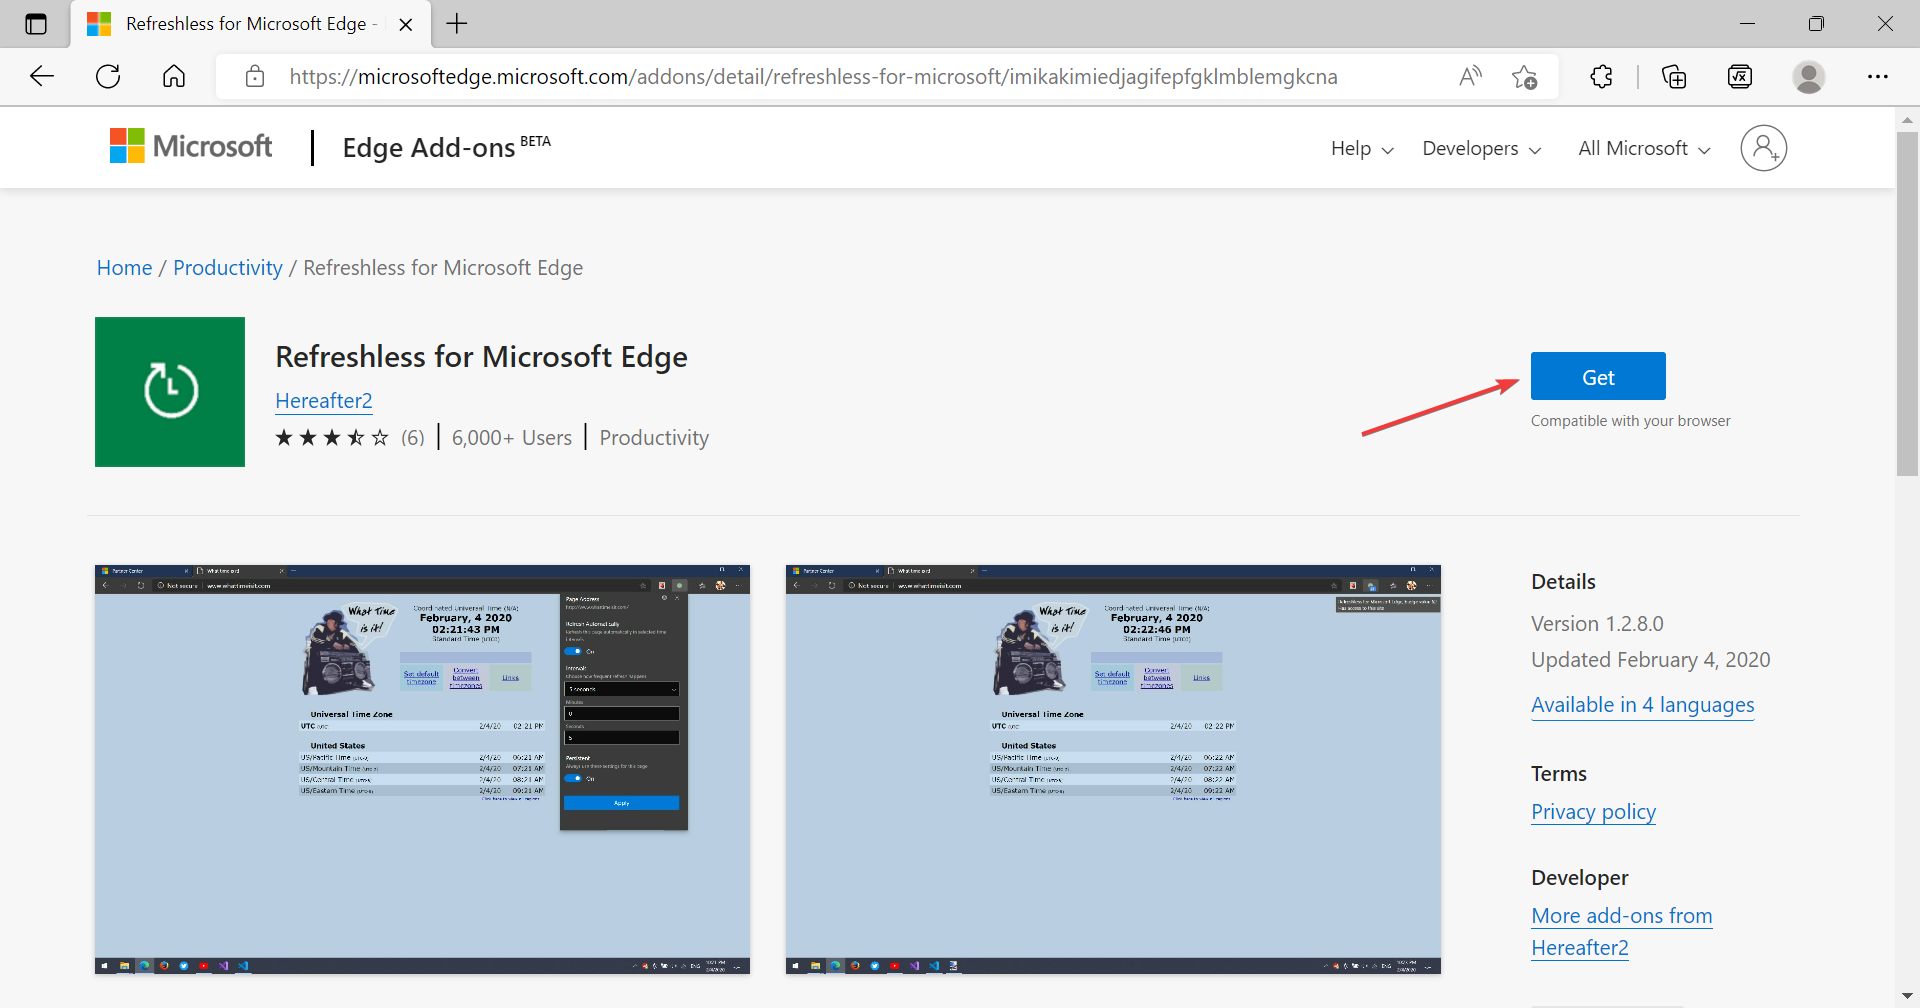Go back to the previous page
The image size is (1920, 1008).
42,77
